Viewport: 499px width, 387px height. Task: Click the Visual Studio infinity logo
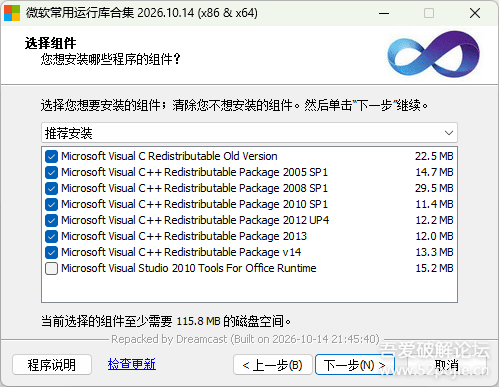tap(433, 54)
